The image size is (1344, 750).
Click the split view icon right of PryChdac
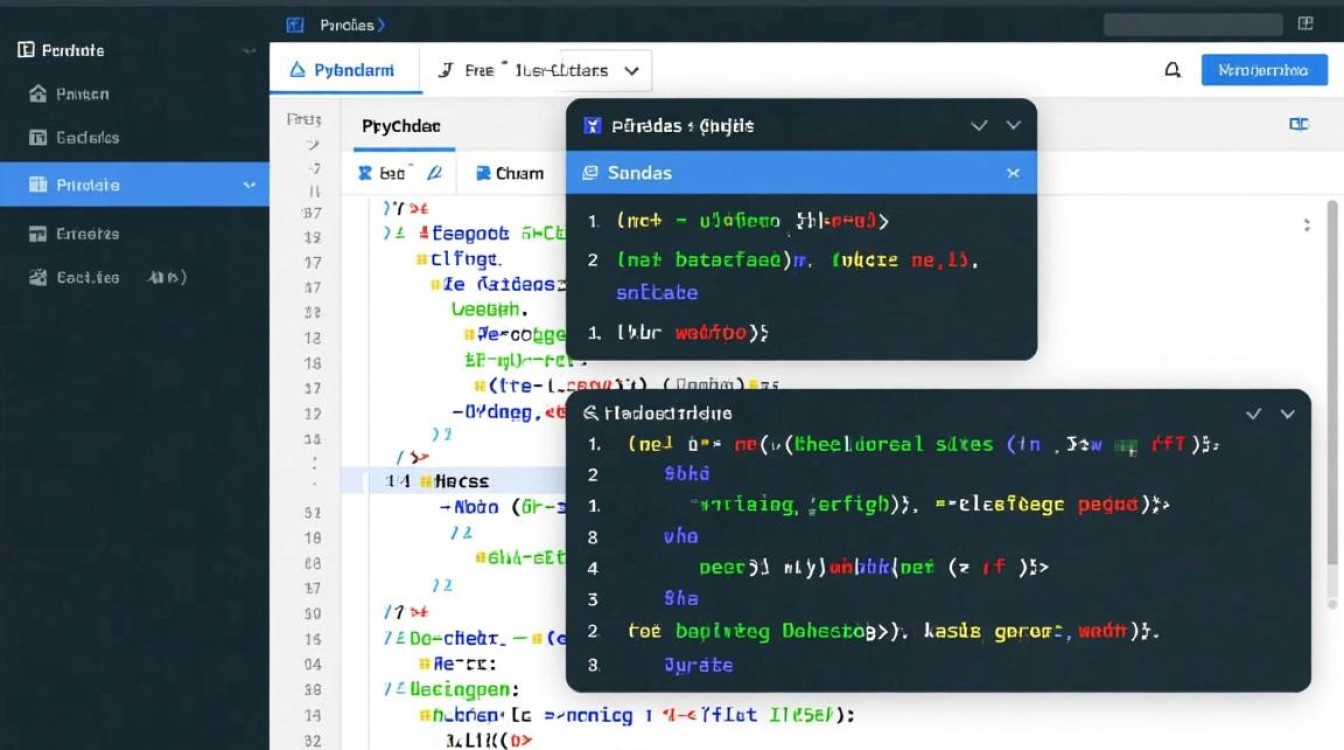[x=1299, y=125]
